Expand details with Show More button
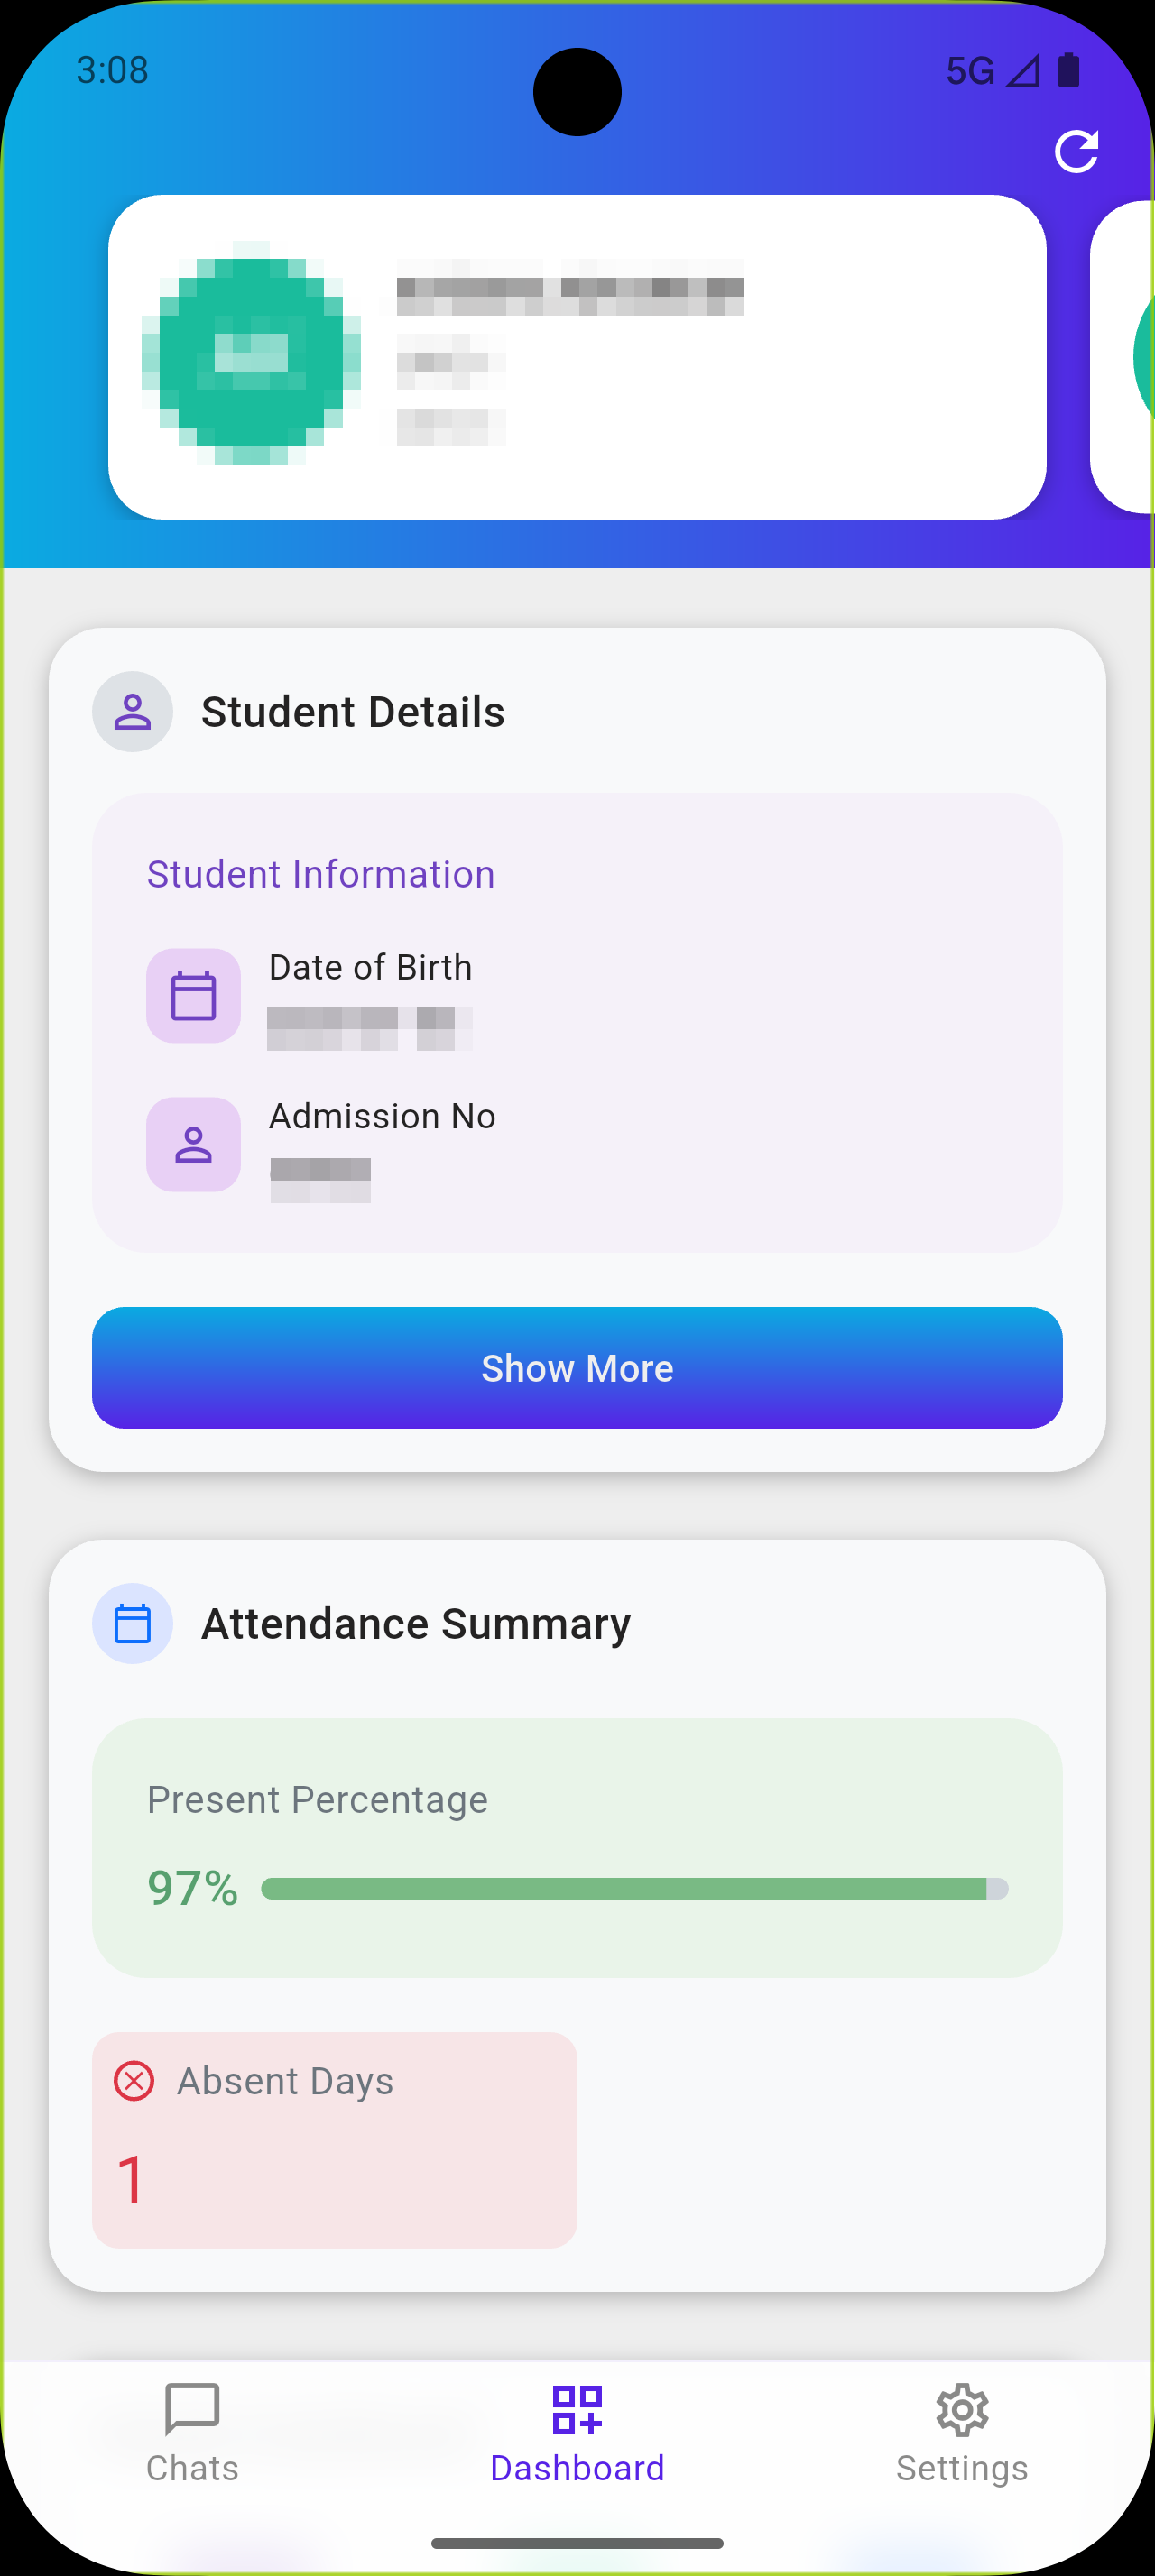This screenshot has width=1155, height=2576. tap(577, 1368)
